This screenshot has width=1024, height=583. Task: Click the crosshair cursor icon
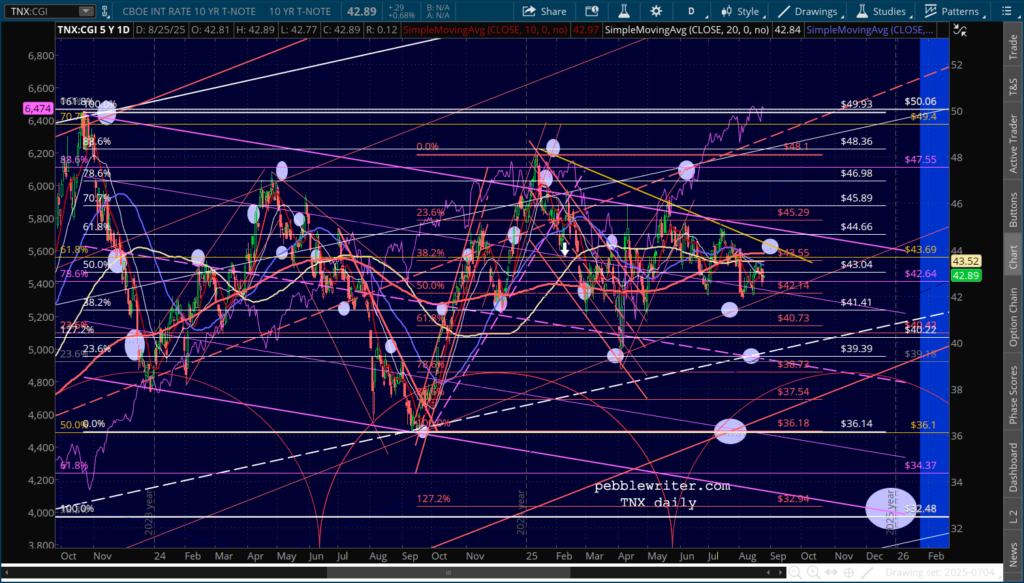click(850, 573)
